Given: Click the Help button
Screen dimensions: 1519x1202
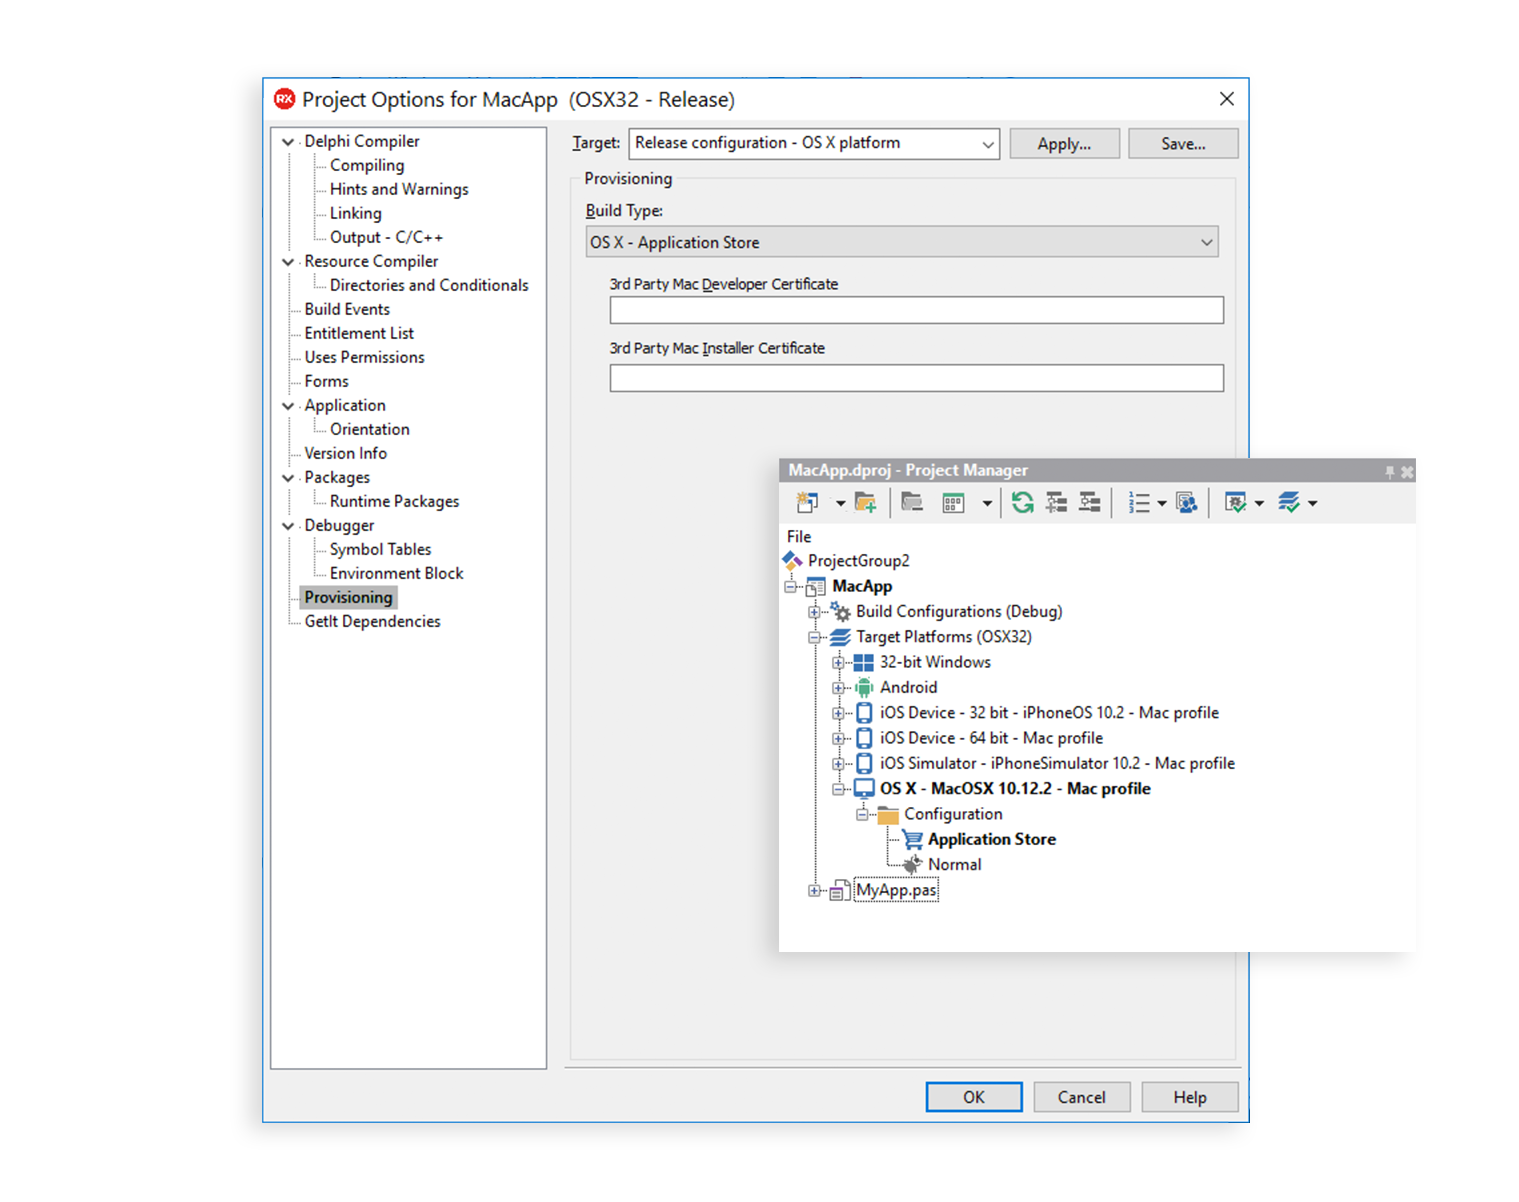Looking at the screenshot, I should click(1190, 1097).
